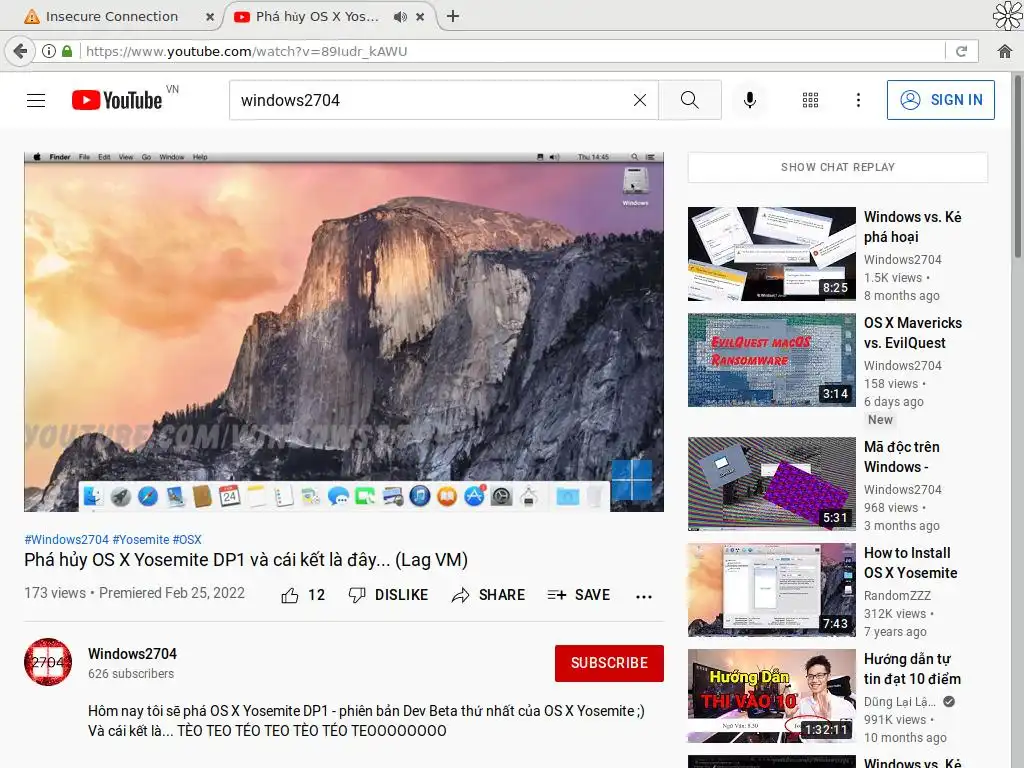The height and width of the screenshot is (768, 1024).
Task: Go back with the browser back arrow
Action: [20, 51]
